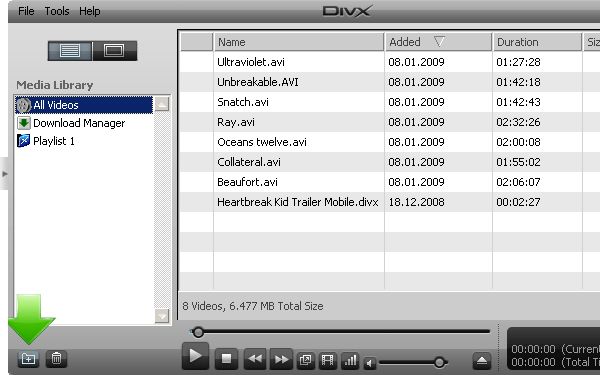Add a new playlist folder
The width and height of the screenshot is (600, 375).
[x=28, y=359]
